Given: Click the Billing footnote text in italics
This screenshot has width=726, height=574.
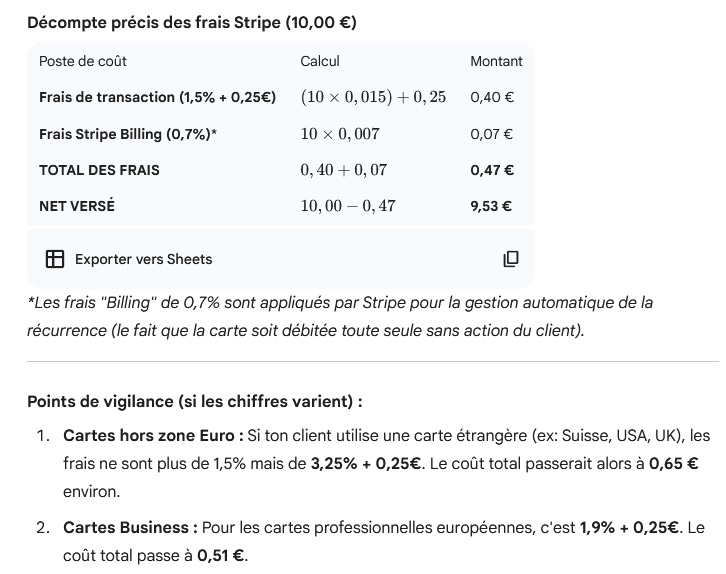Looking at the screenshot, I should (x=340, y=316).
